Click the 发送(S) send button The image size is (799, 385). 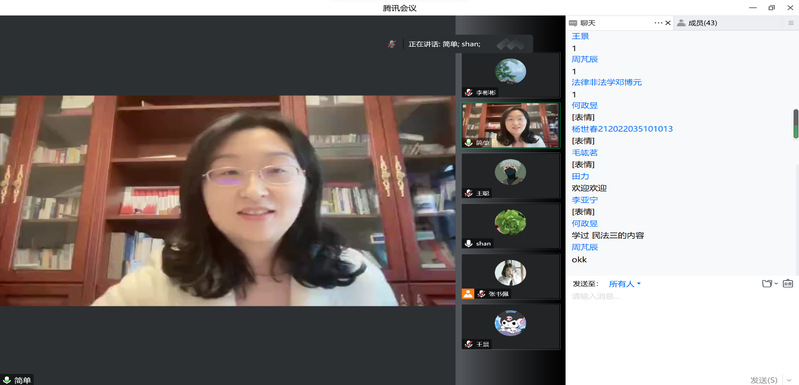coord(763,380)
